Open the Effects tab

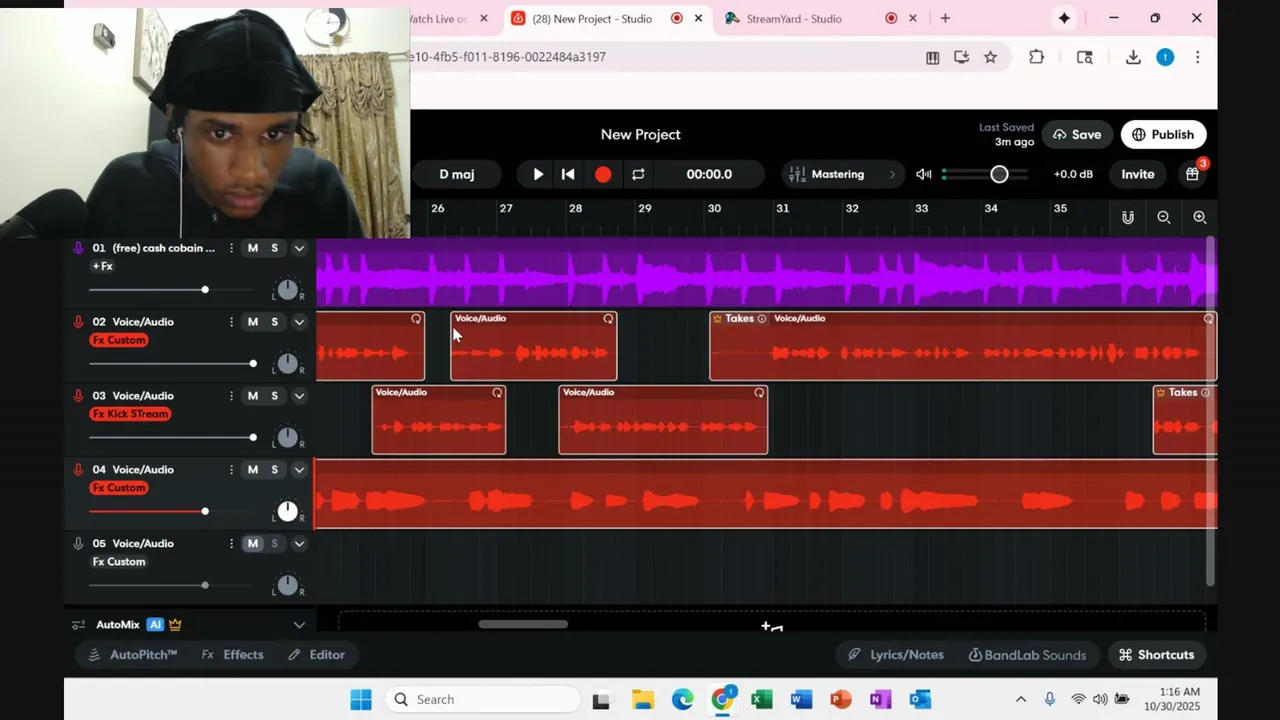[233, 655]
